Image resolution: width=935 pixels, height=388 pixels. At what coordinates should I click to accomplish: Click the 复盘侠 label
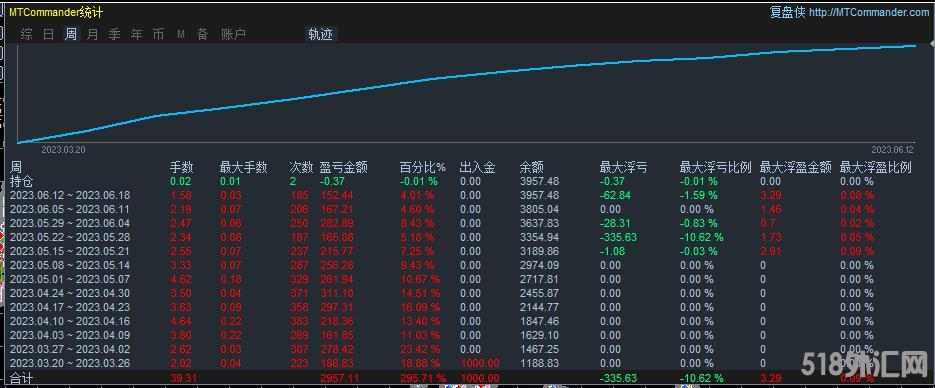pos(788,12)
